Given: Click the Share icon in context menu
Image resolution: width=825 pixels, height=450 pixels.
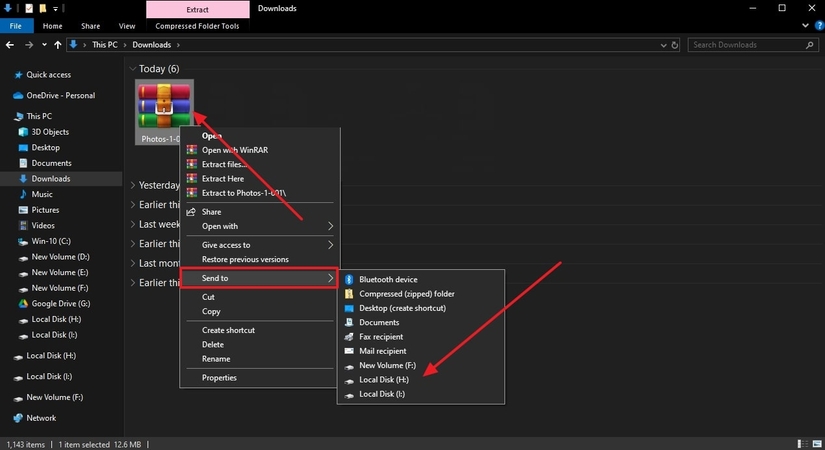Looking at the screenshot, I should [x=191, y=212].
